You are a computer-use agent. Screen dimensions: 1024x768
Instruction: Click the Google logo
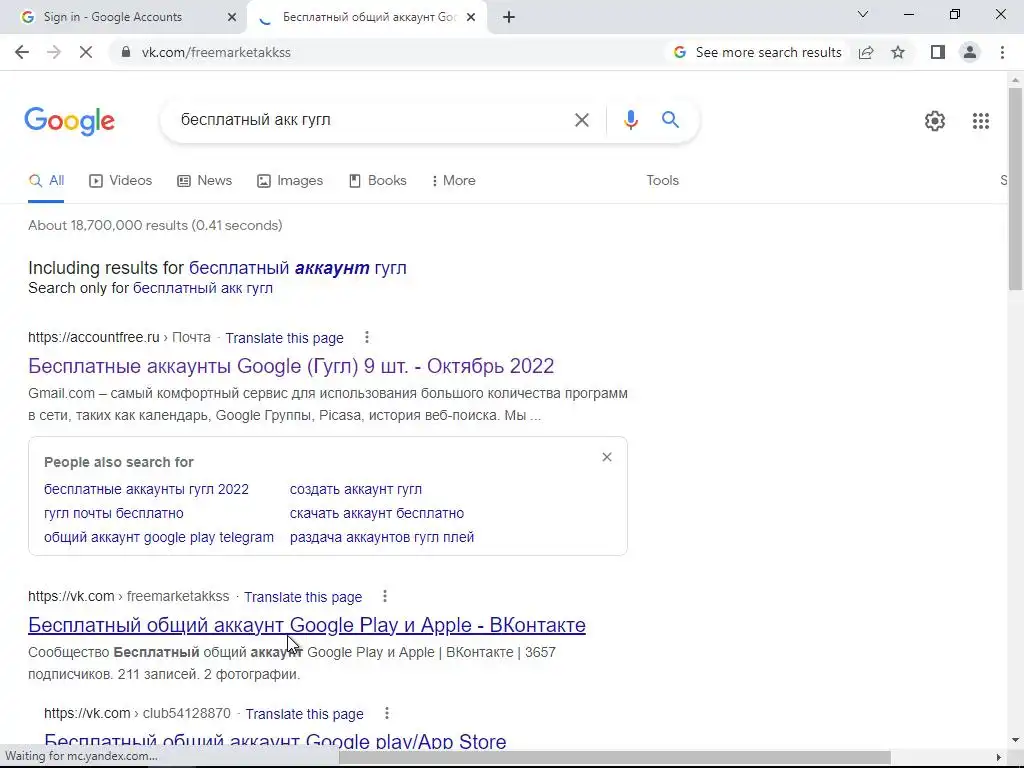click(70, 121)
